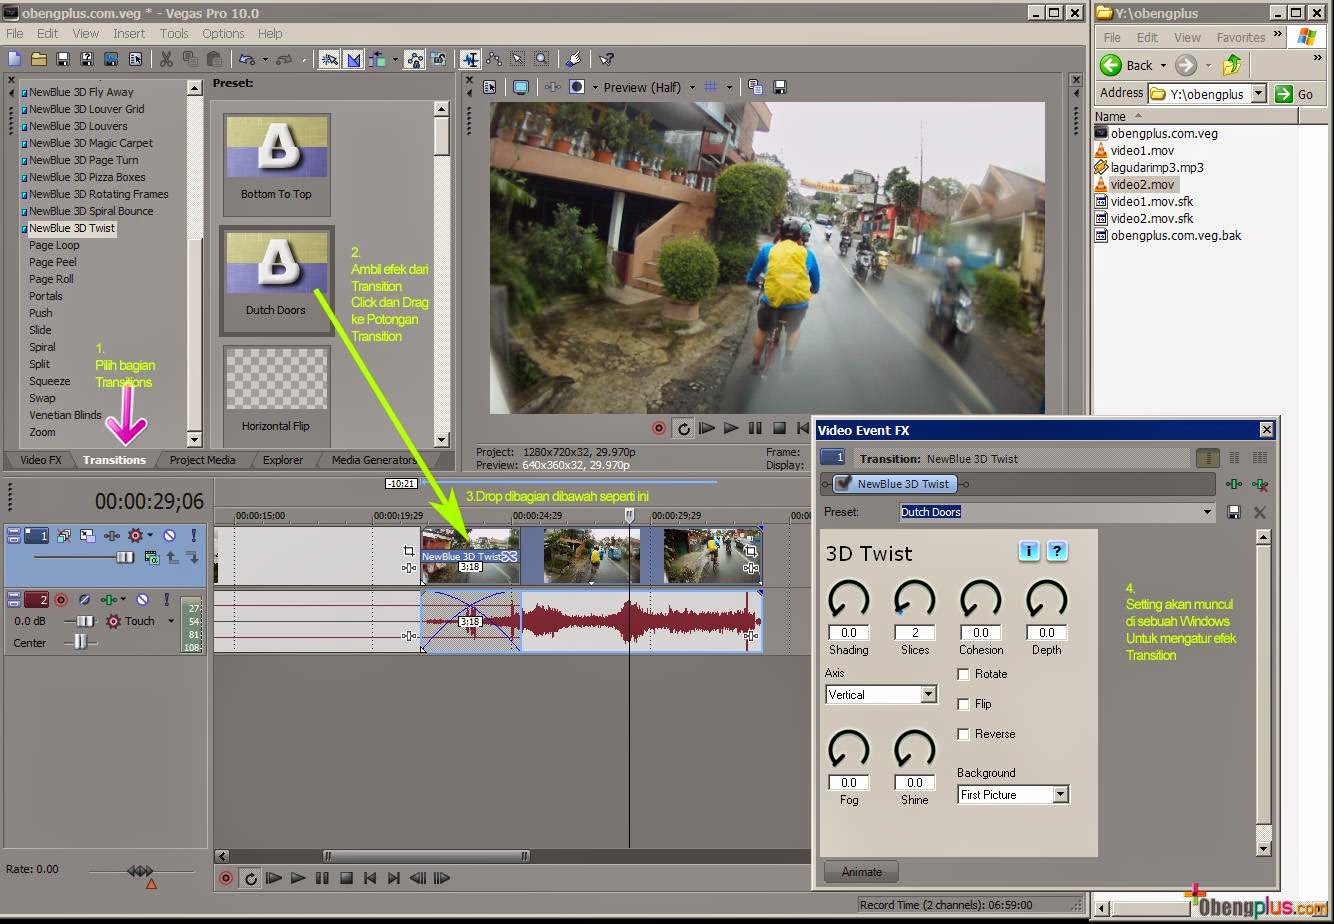The height and width of the screenshot is (924, 1334).
Task: Expand the Explorer Address bar dropdown
Action: 1258,94
